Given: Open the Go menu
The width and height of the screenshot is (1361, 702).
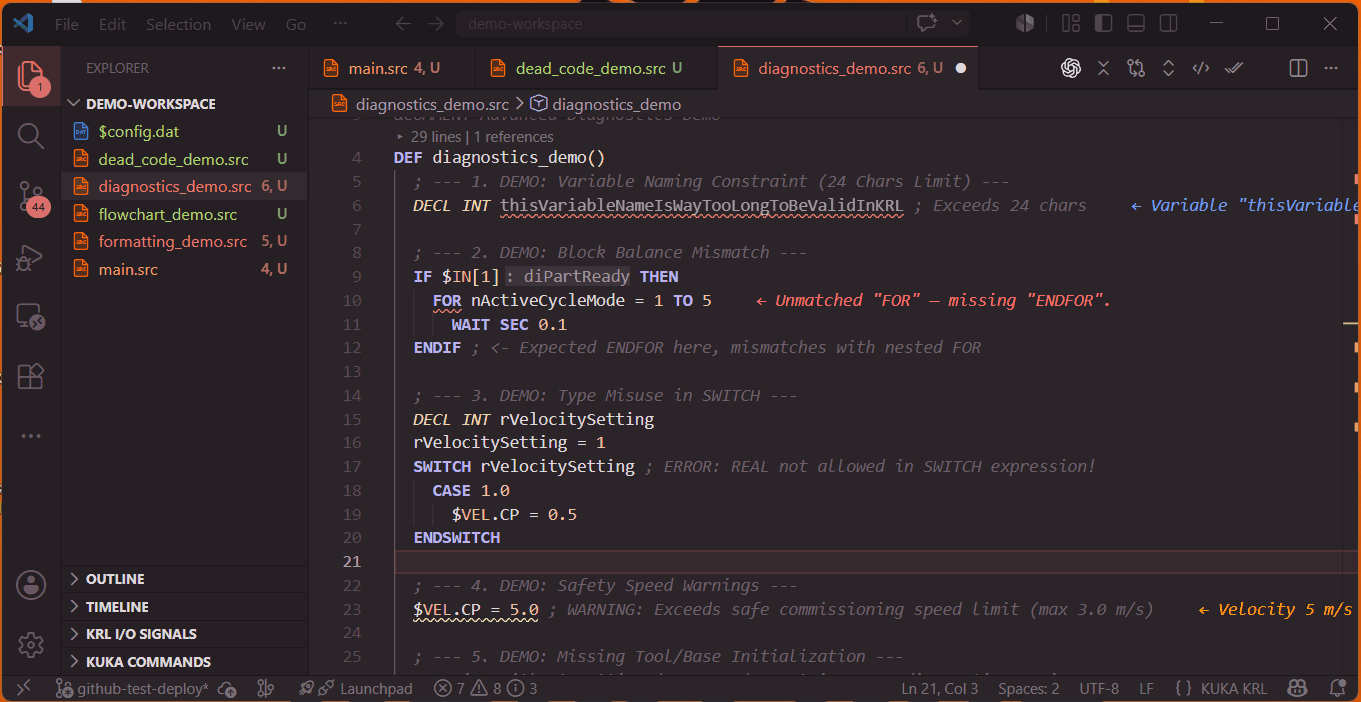Looking at the screenshot, I should tap(296, 24).
